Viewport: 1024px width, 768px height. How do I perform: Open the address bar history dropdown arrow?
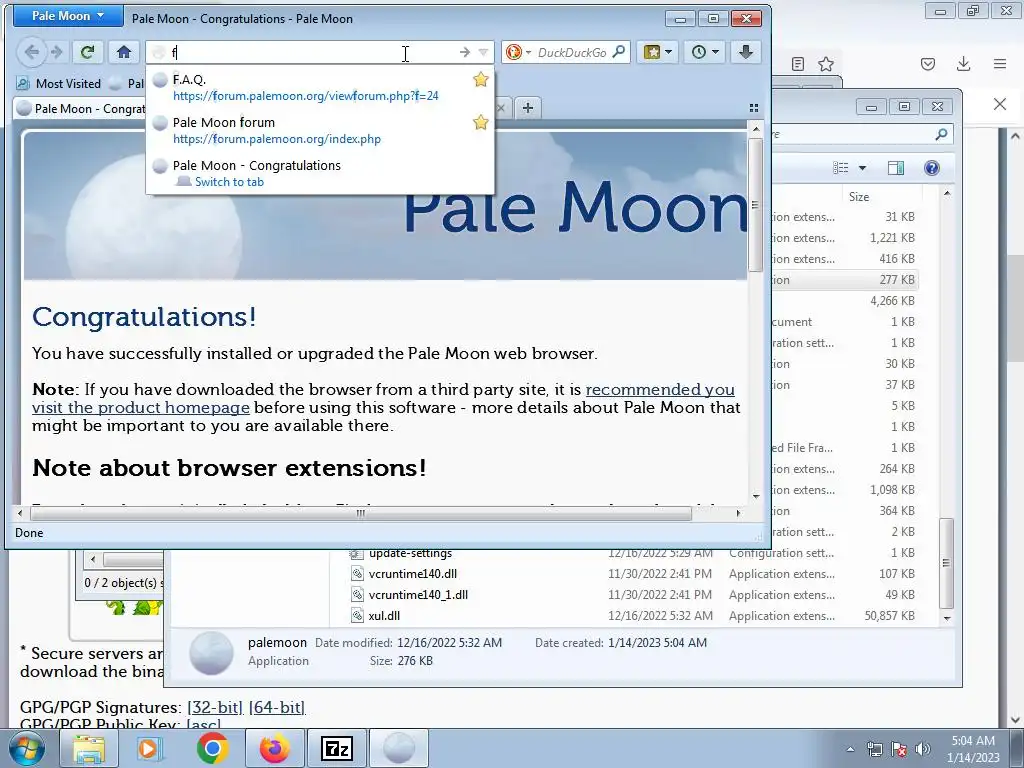(483, 52)
